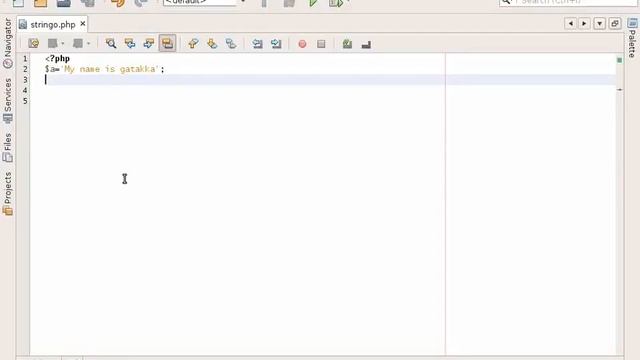Toggle Highlight Search button
The width and height of the screenshot is (640, 360).
(167, 43)
